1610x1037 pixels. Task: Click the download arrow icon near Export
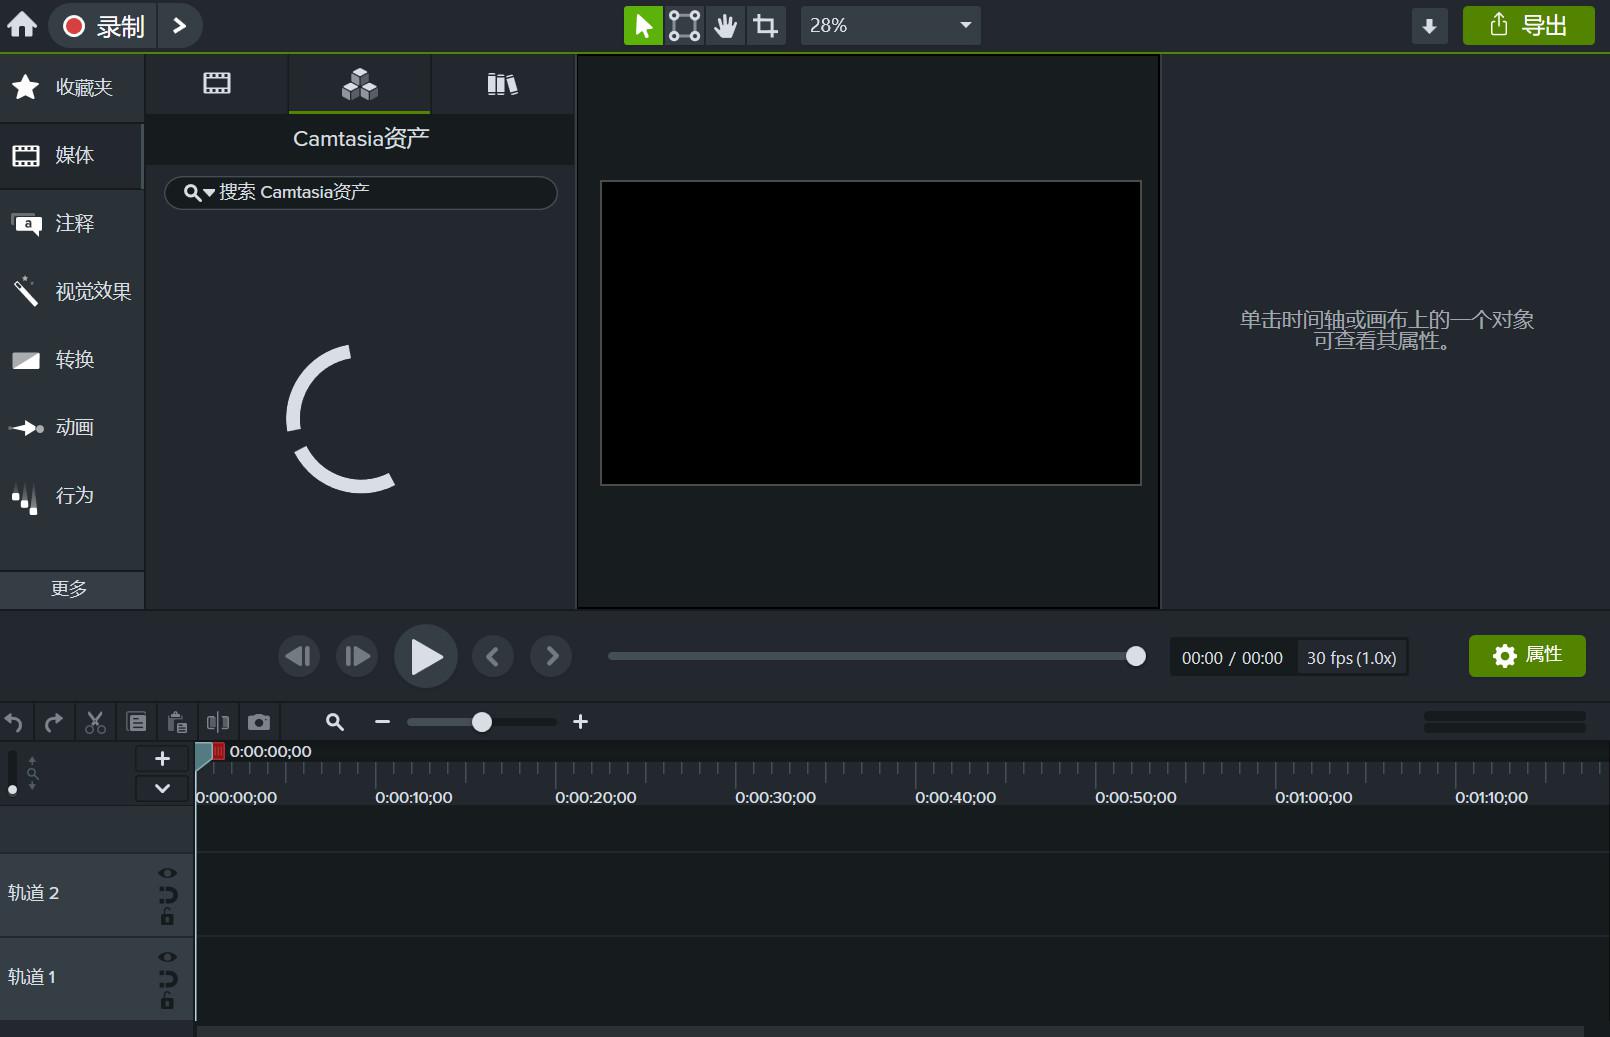point(1429,26)
